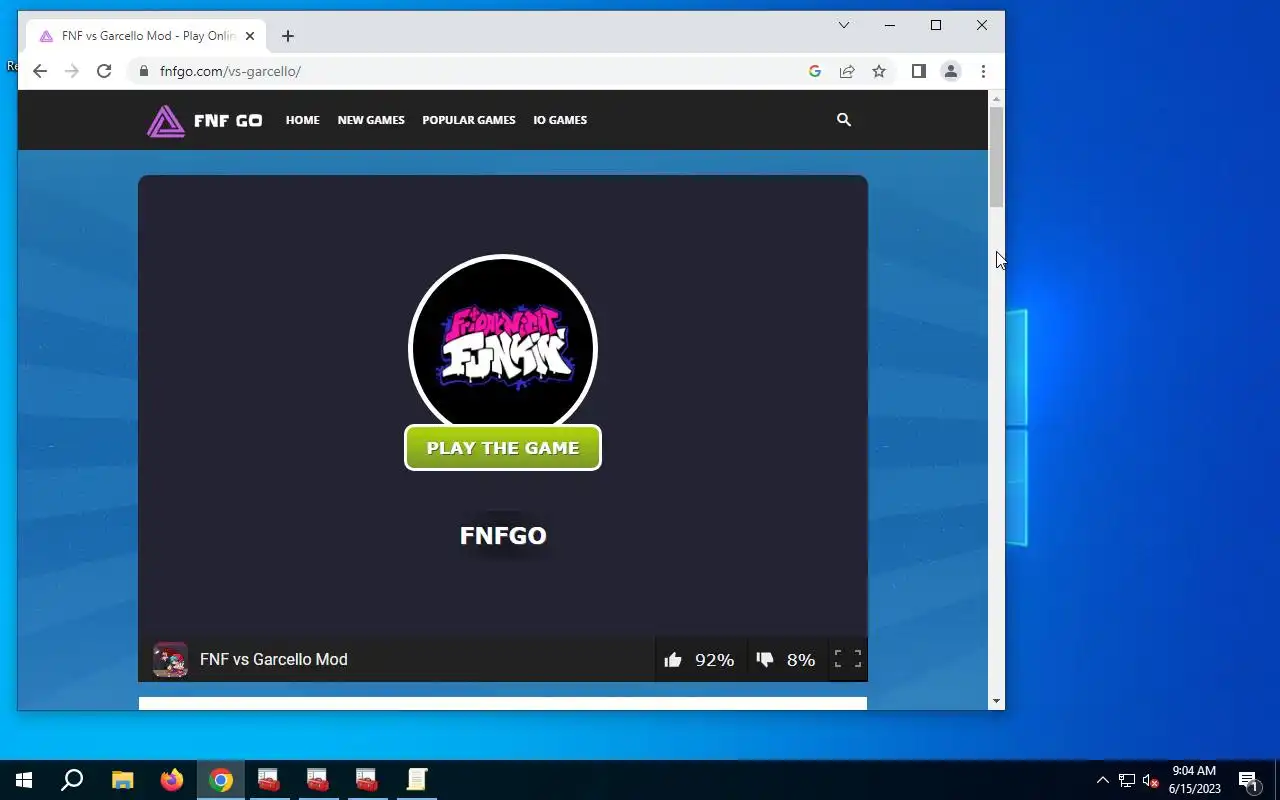Click the FNF vs Garcello Mod title

point(274,660)
